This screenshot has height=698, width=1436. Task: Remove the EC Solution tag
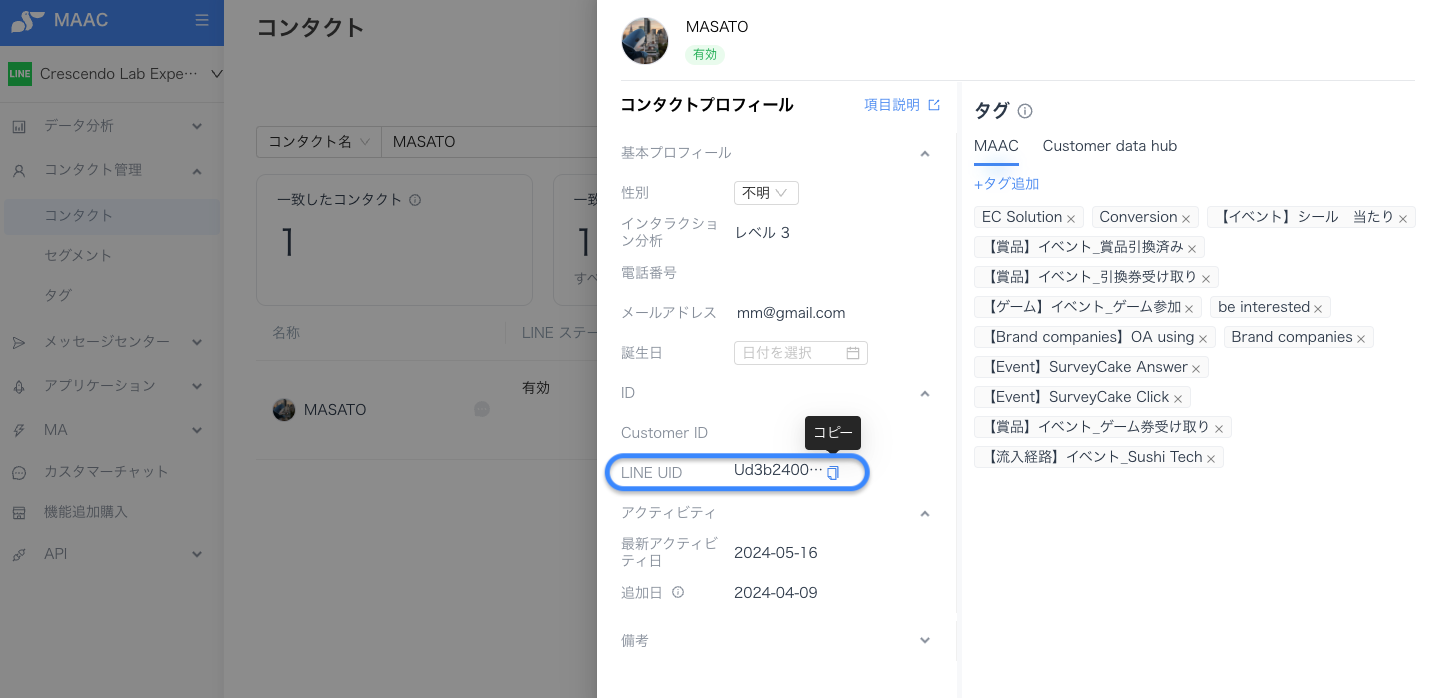(x=1071, y=218)
